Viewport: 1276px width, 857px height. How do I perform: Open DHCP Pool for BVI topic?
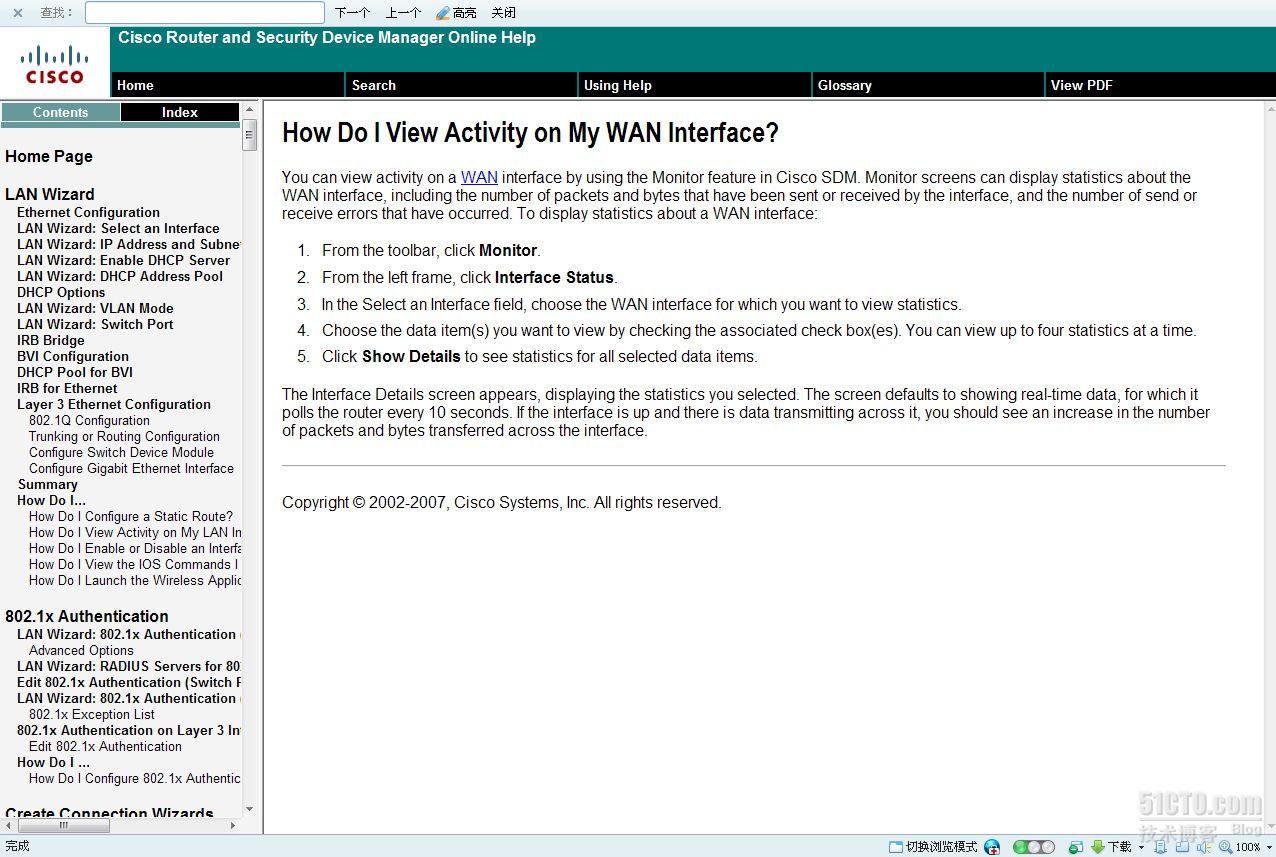coord(75,372)
